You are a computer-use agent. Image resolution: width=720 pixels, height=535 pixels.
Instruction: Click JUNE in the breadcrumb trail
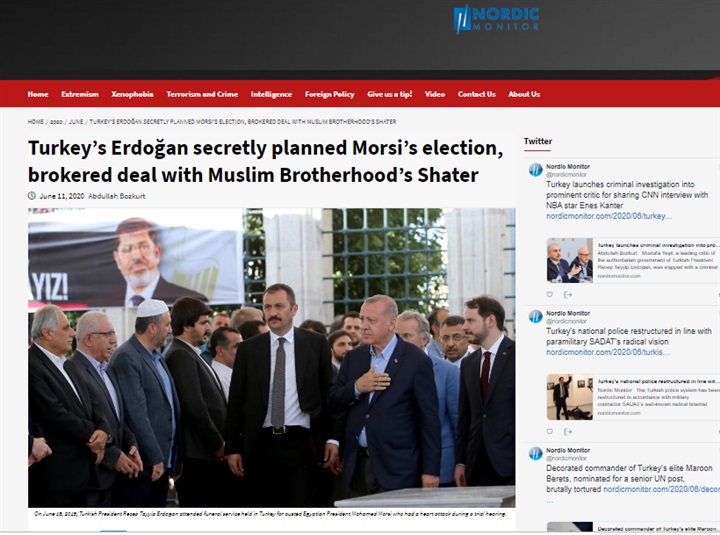76,122
